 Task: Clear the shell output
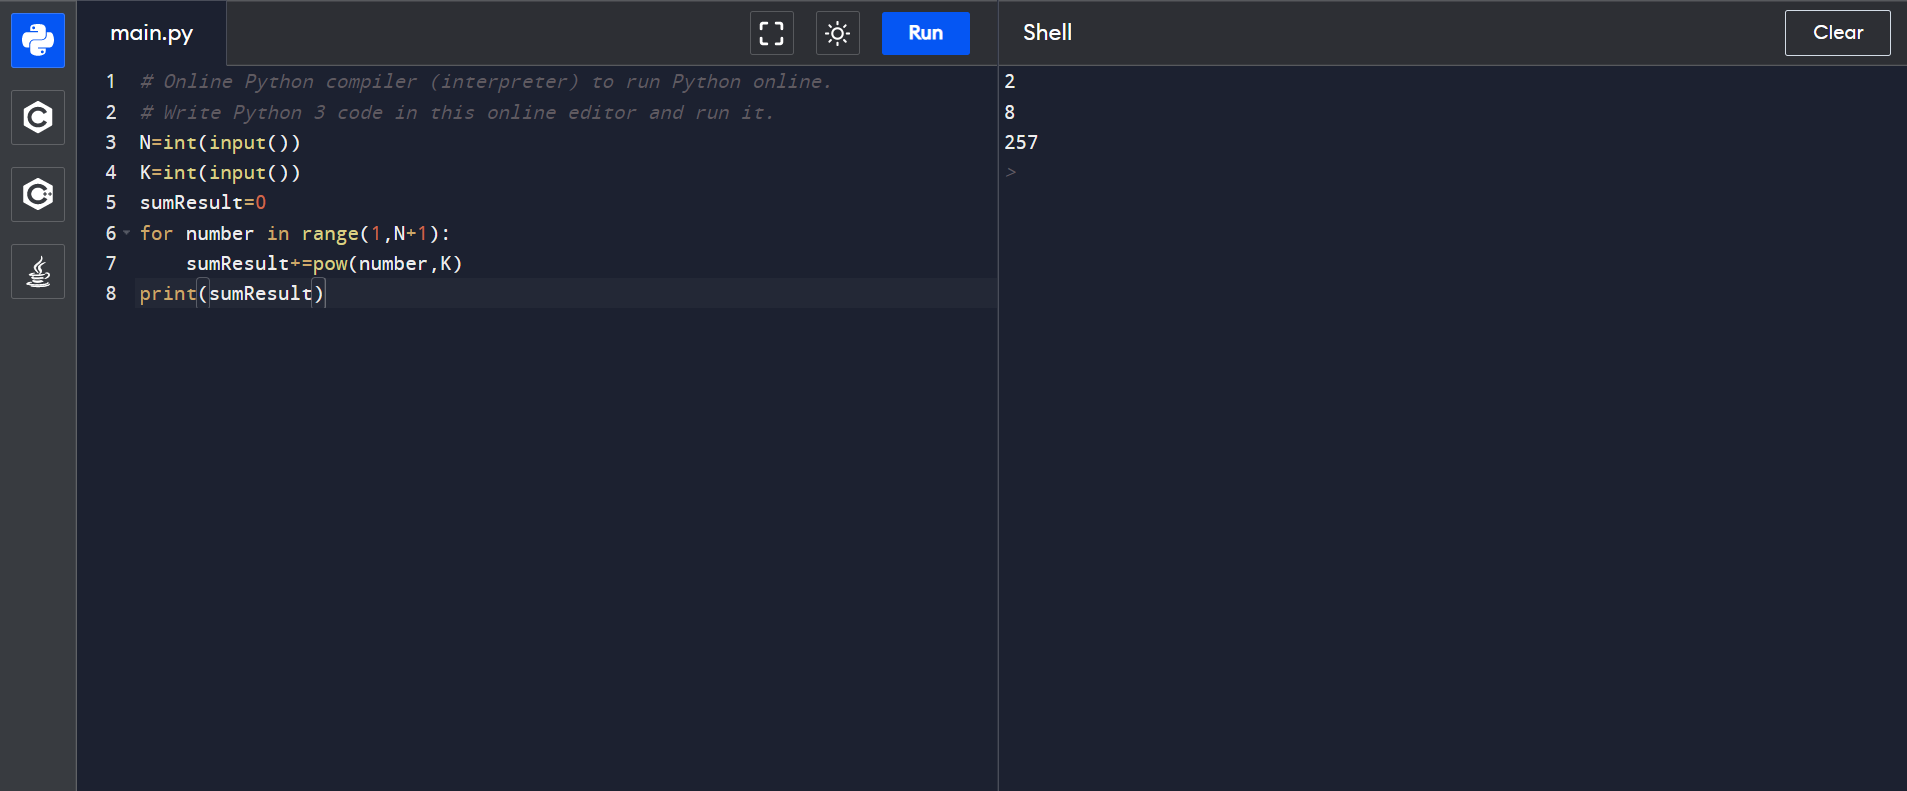pos(1837,33)
